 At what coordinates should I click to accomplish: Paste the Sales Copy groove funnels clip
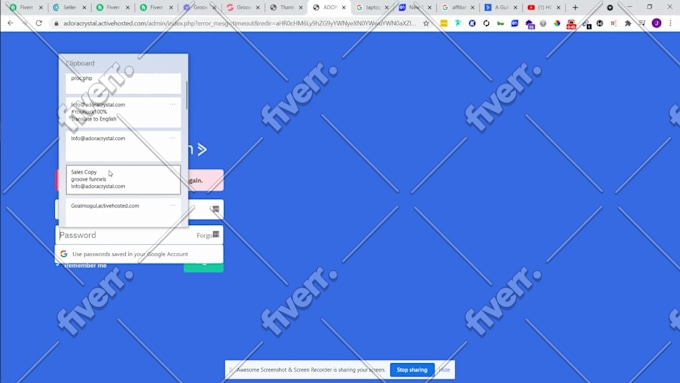[x=123, y=179]
